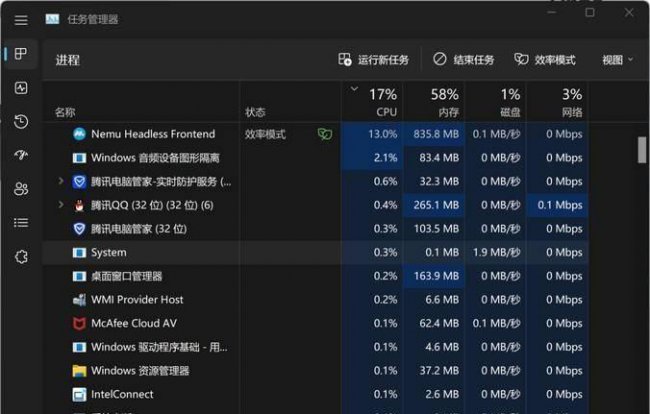This screenshot has height=414, width=650.
Task: Sort by the CPU 17% column header
Action: click(372, 102)
